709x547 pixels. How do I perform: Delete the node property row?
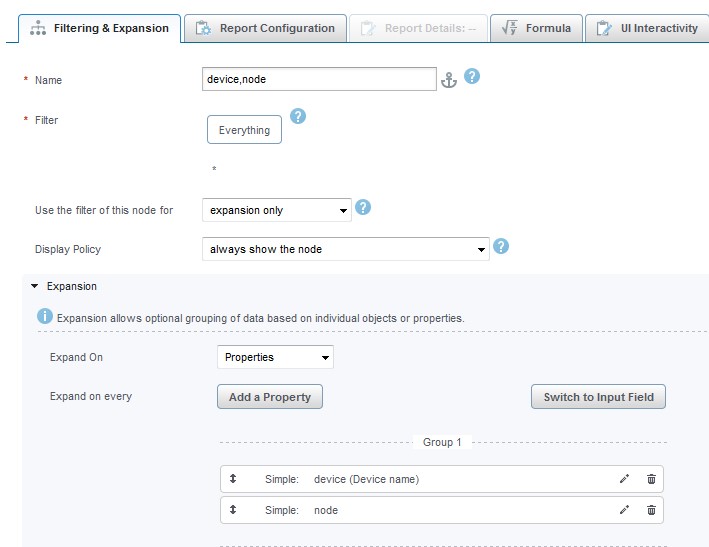click(651, 510)
